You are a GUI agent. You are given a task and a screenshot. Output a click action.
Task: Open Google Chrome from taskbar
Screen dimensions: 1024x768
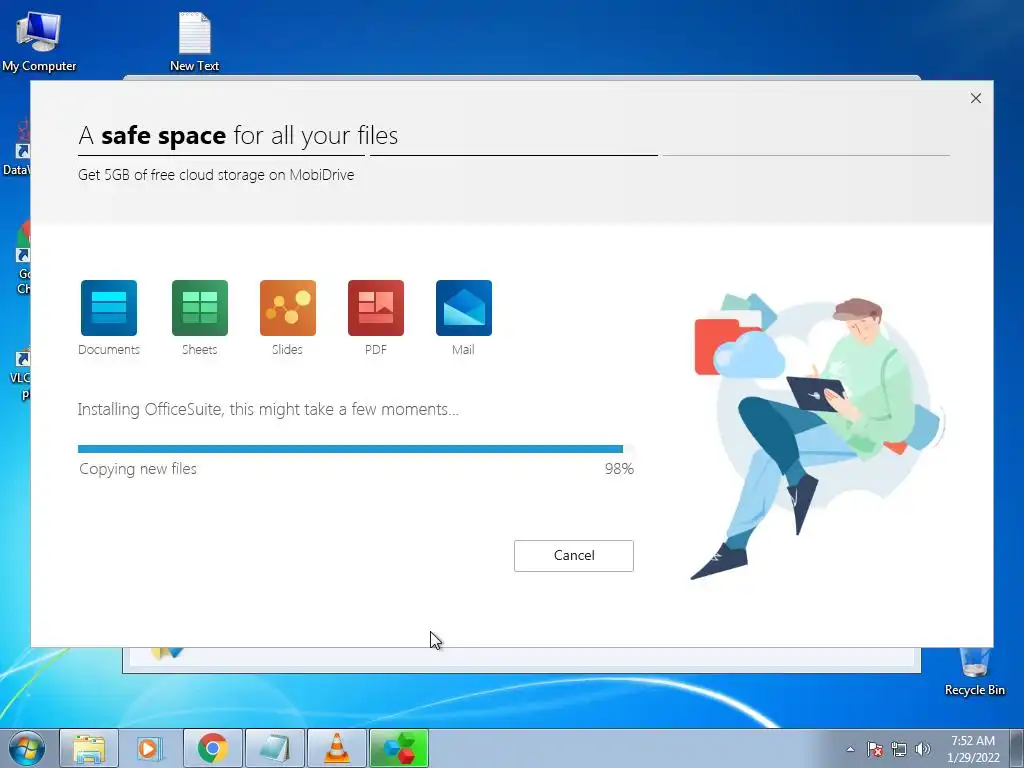coord(213,748)
